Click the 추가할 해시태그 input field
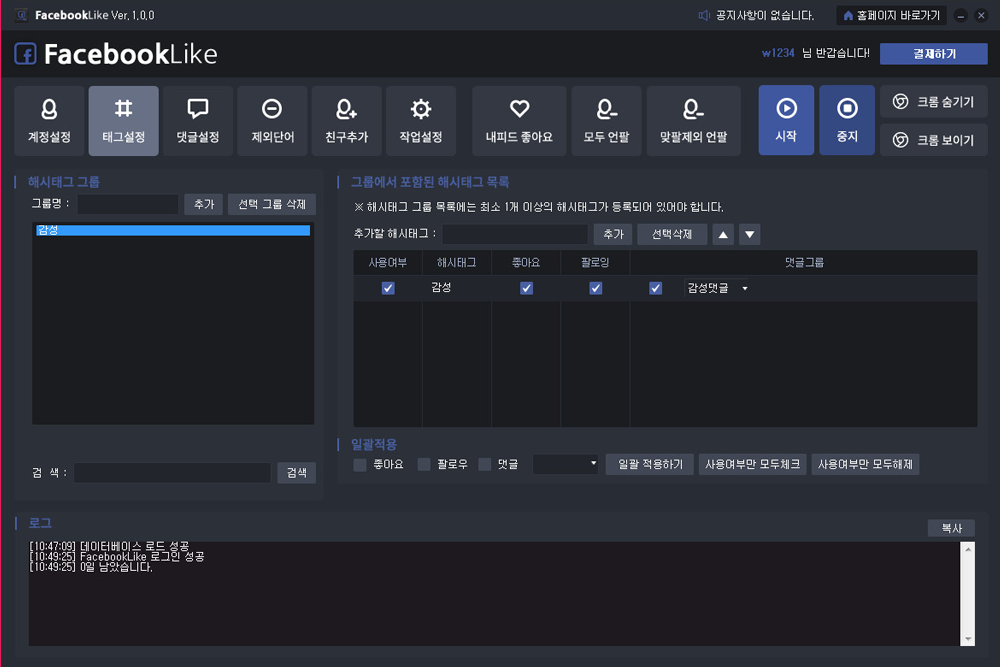1000x667 pixels. pos(515,234)
